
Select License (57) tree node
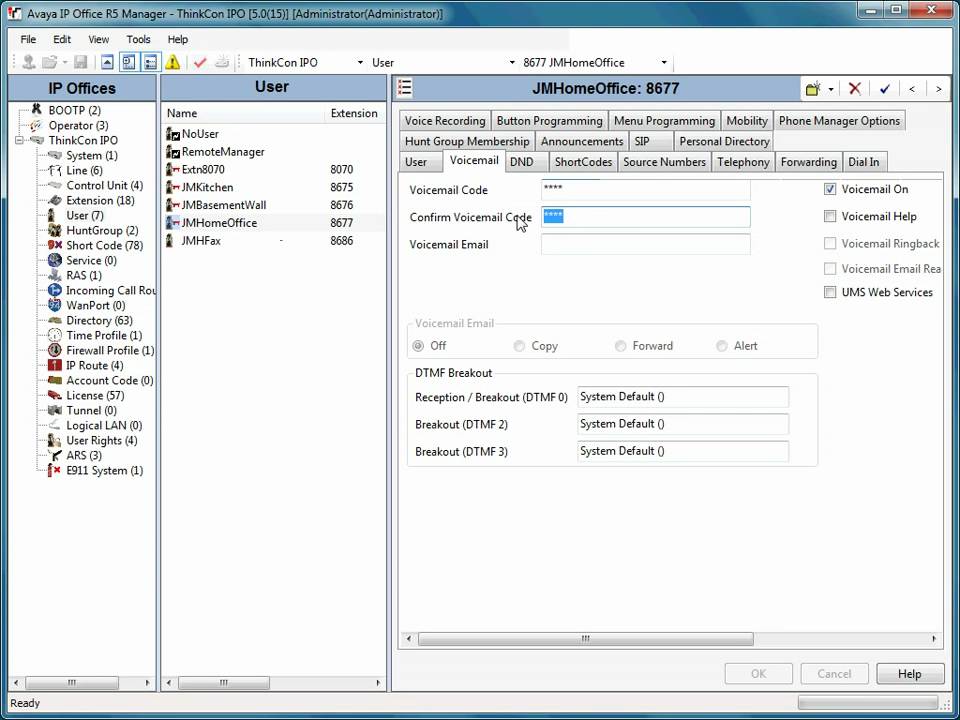click(95, 396)
